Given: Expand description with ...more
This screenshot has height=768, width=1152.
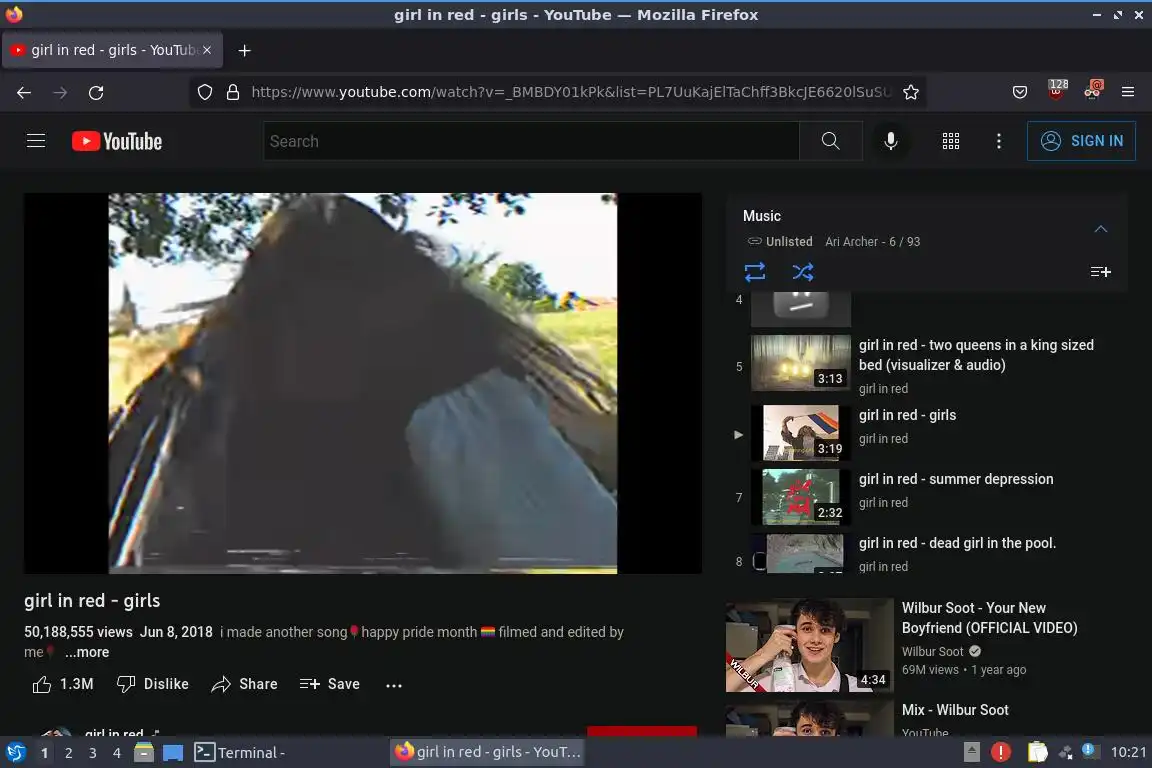Looking at the screenshot, I should coord(87,653).
